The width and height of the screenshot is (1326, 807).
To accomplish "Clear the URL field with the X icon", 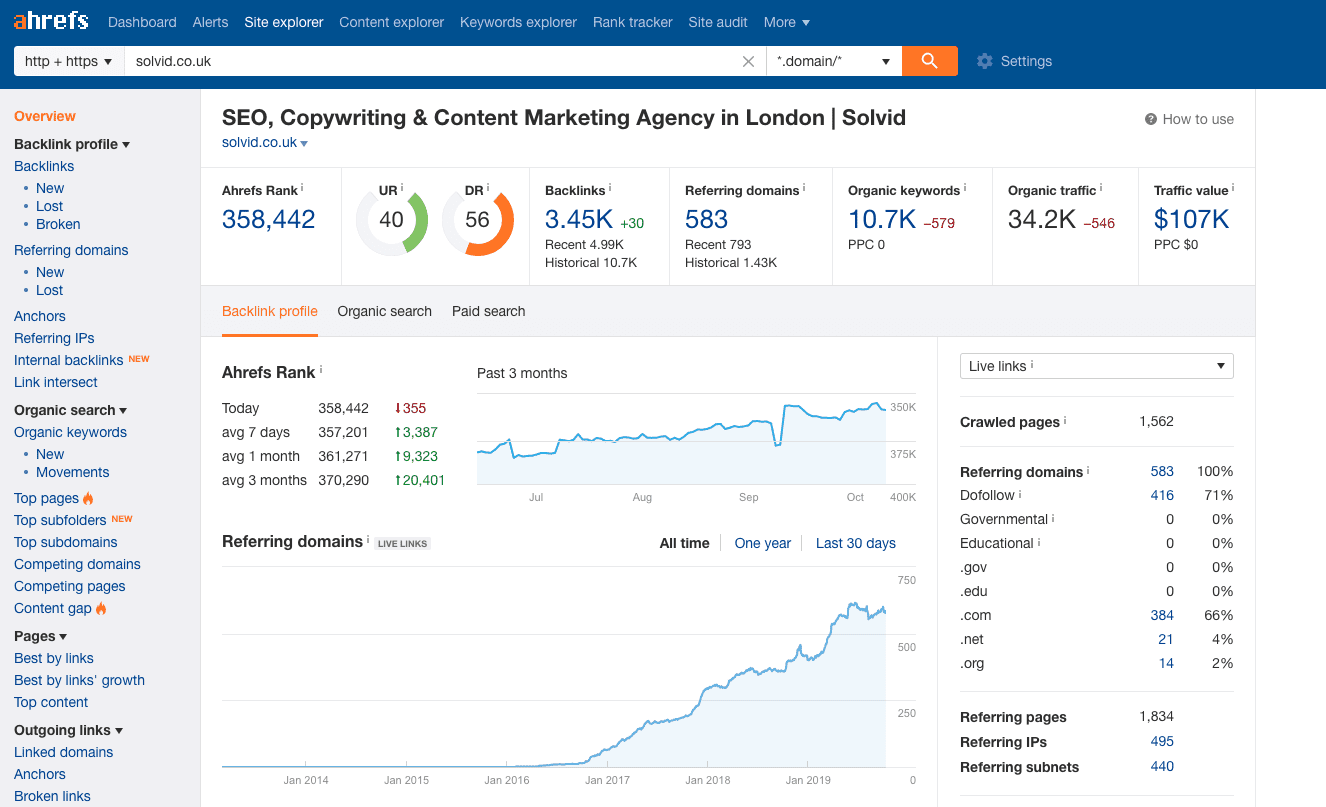I will [x=748, y=61].
